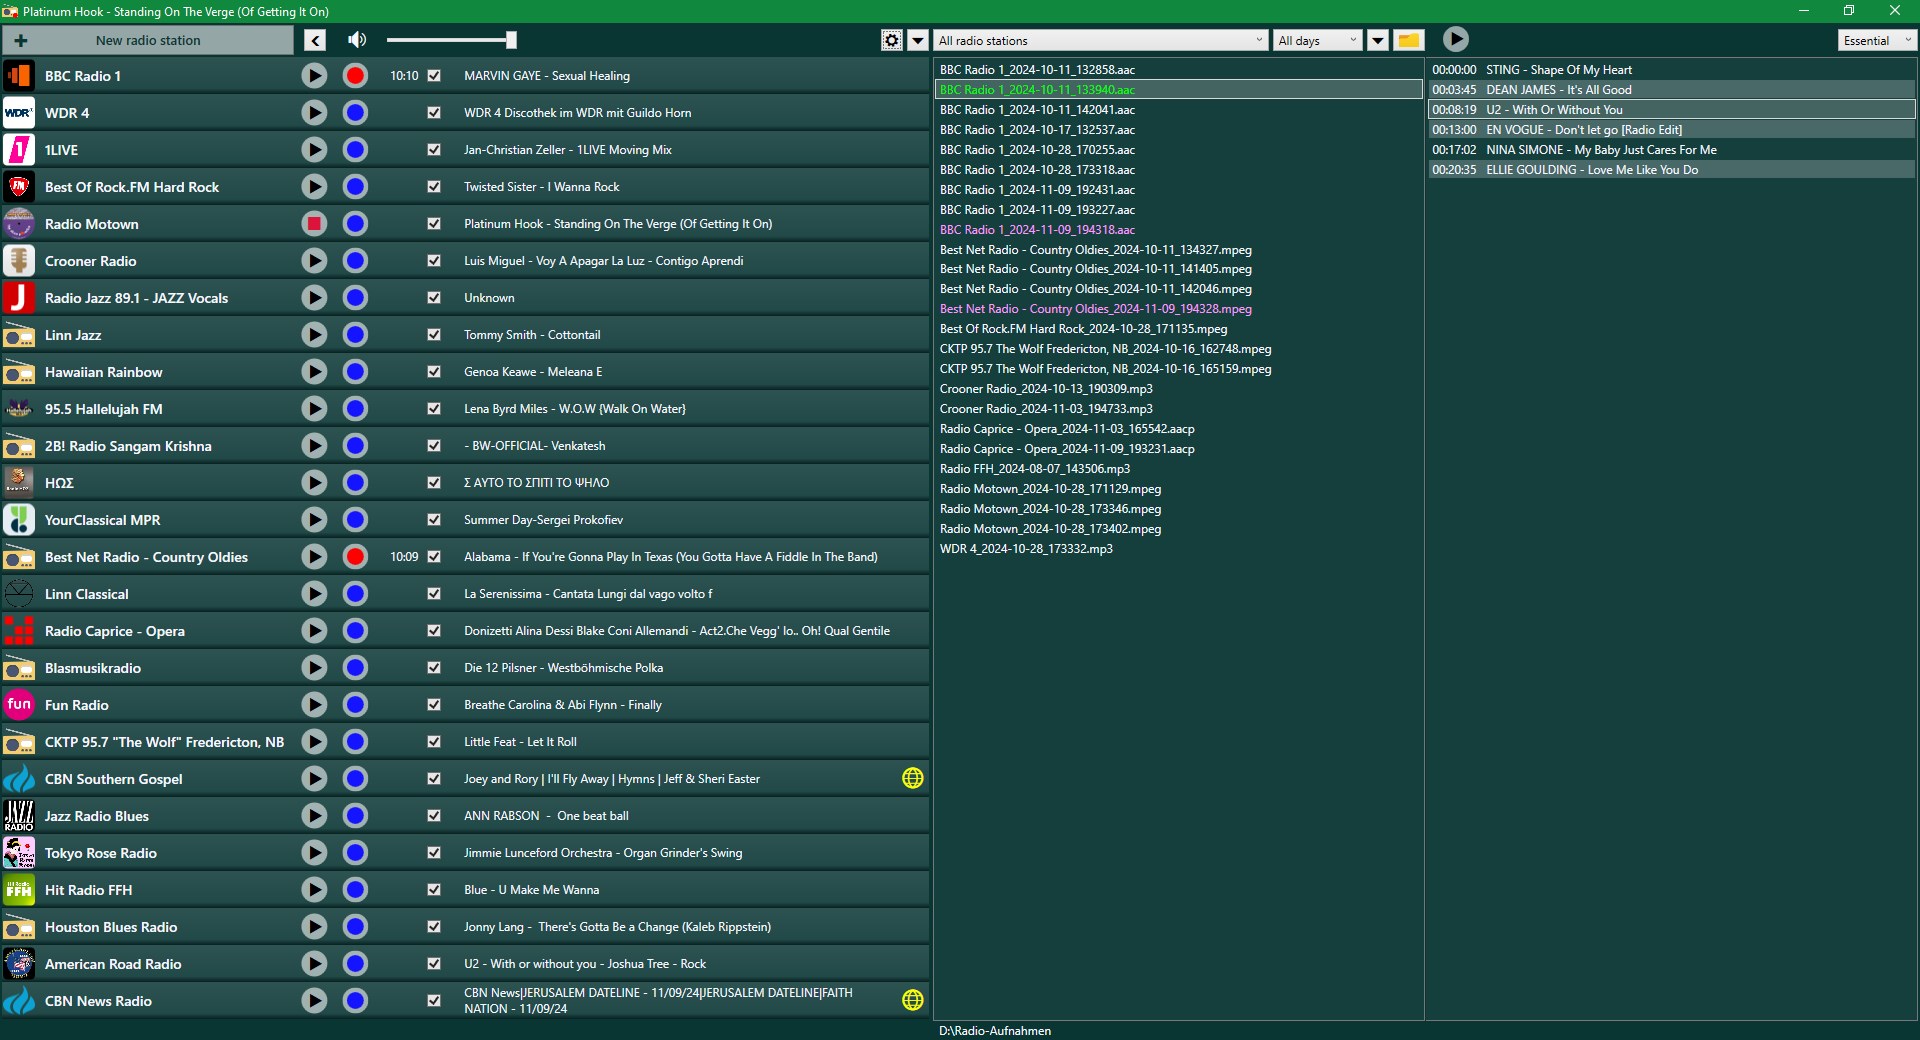Uncheck the BBC Radio 1 checkbox
This screenshot has width=1920, height=1040.
click(x=434, y=75)
